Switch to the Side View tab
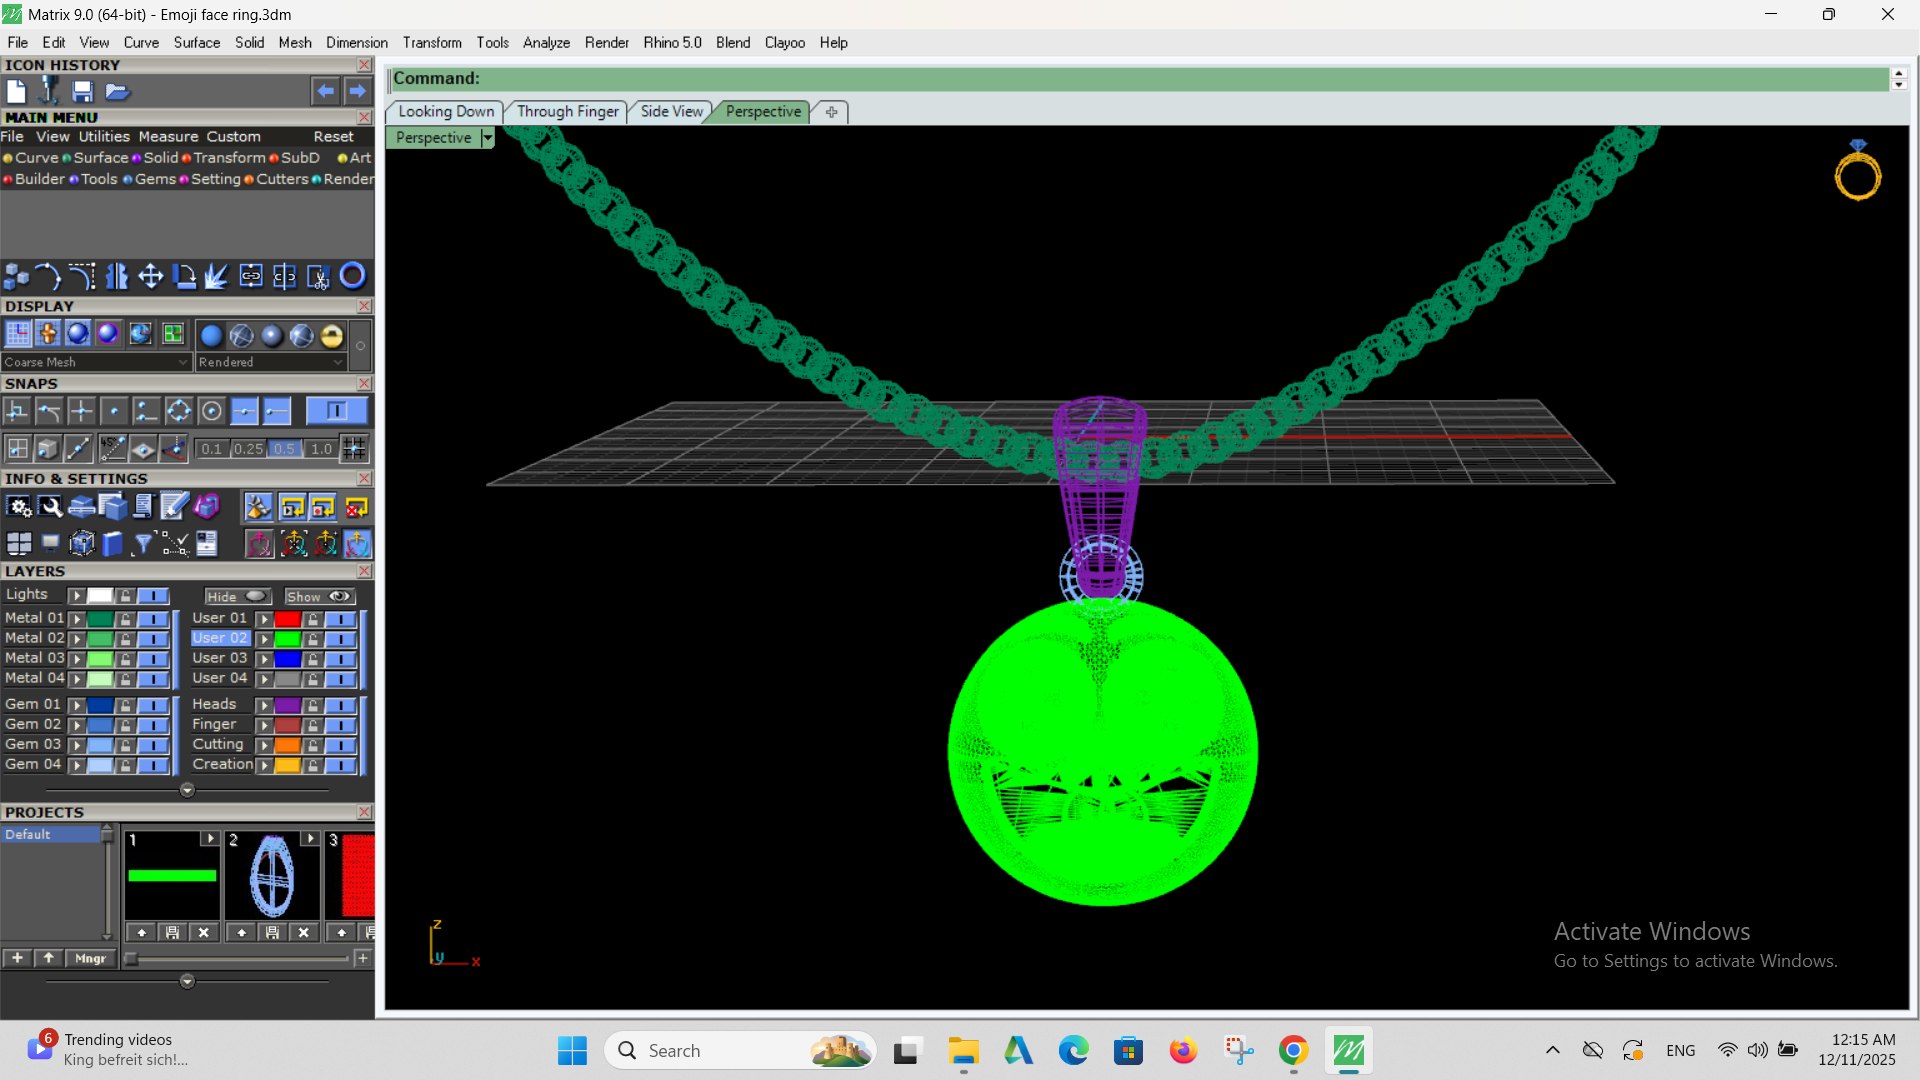The height and width of the screenshot is (1080, 1920). point(672,112)
